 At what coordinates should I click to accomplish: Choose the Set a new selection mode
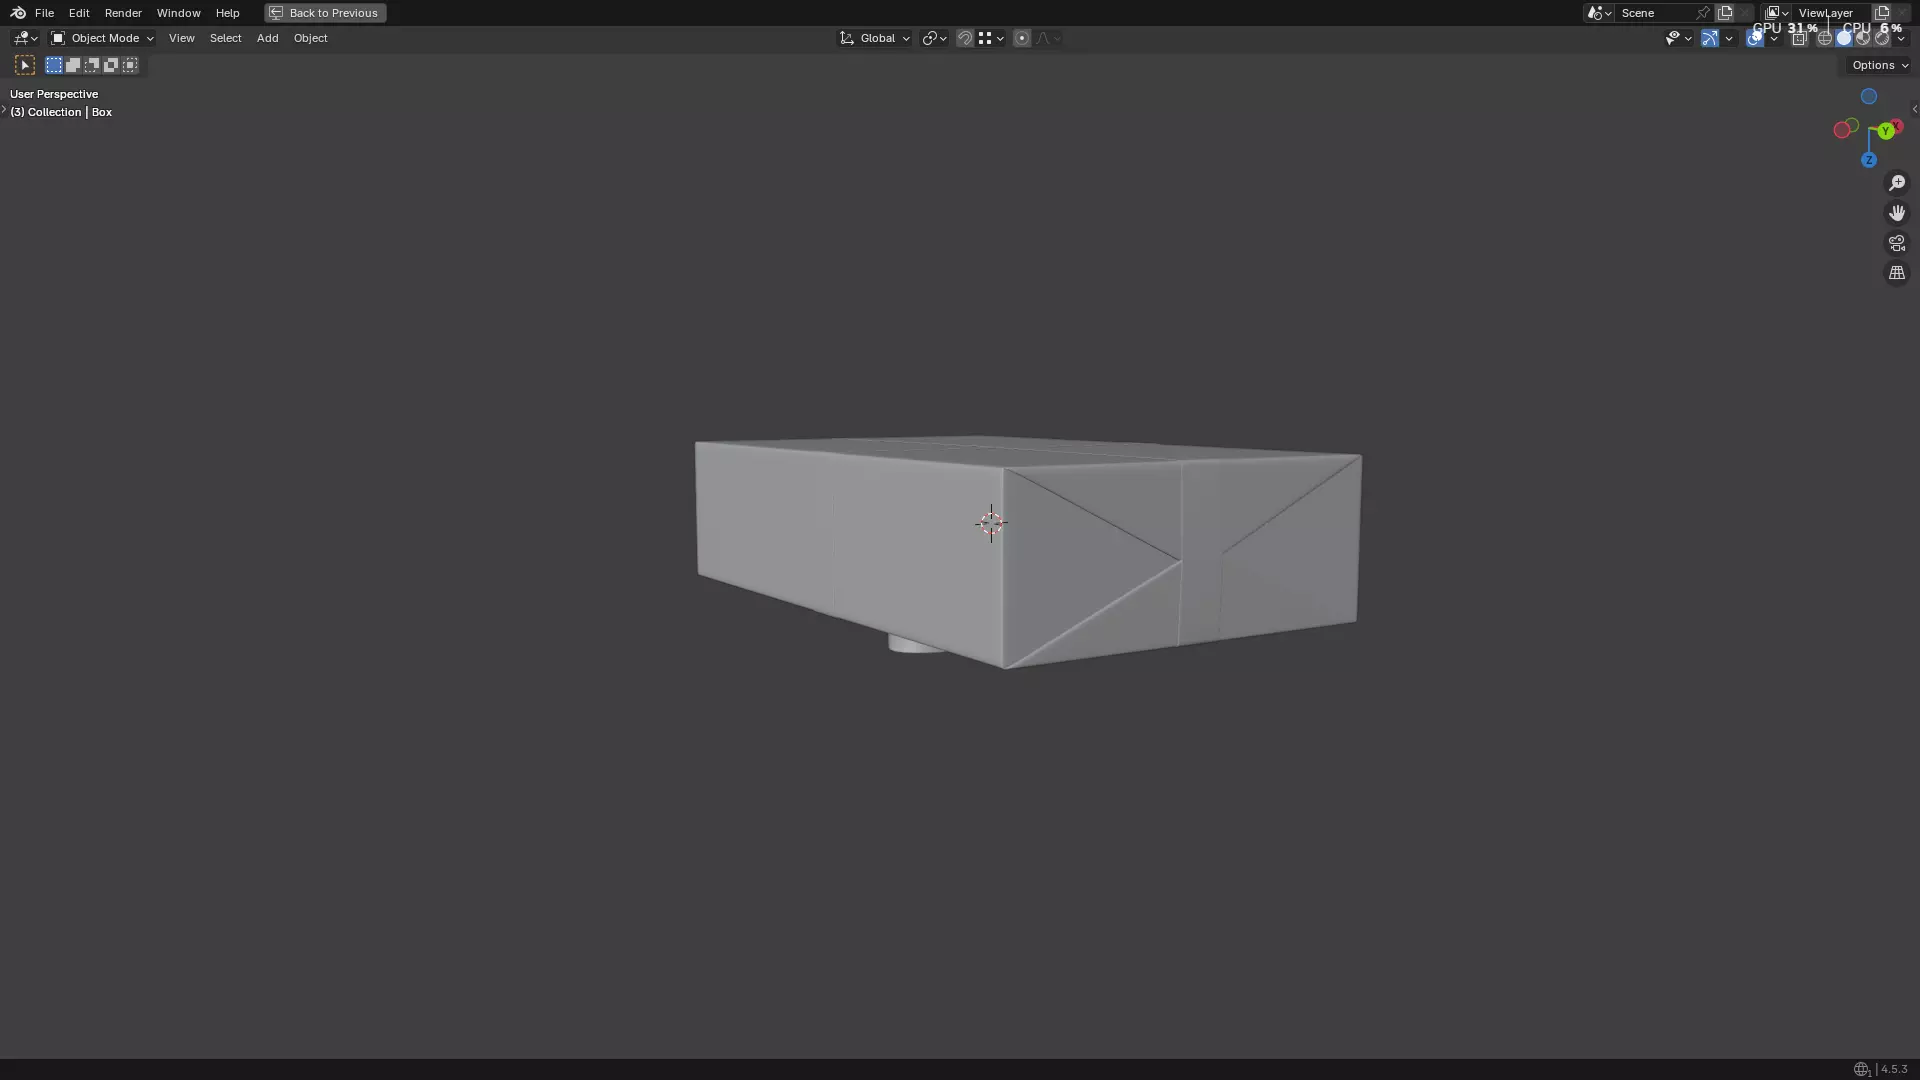(54, 65)
